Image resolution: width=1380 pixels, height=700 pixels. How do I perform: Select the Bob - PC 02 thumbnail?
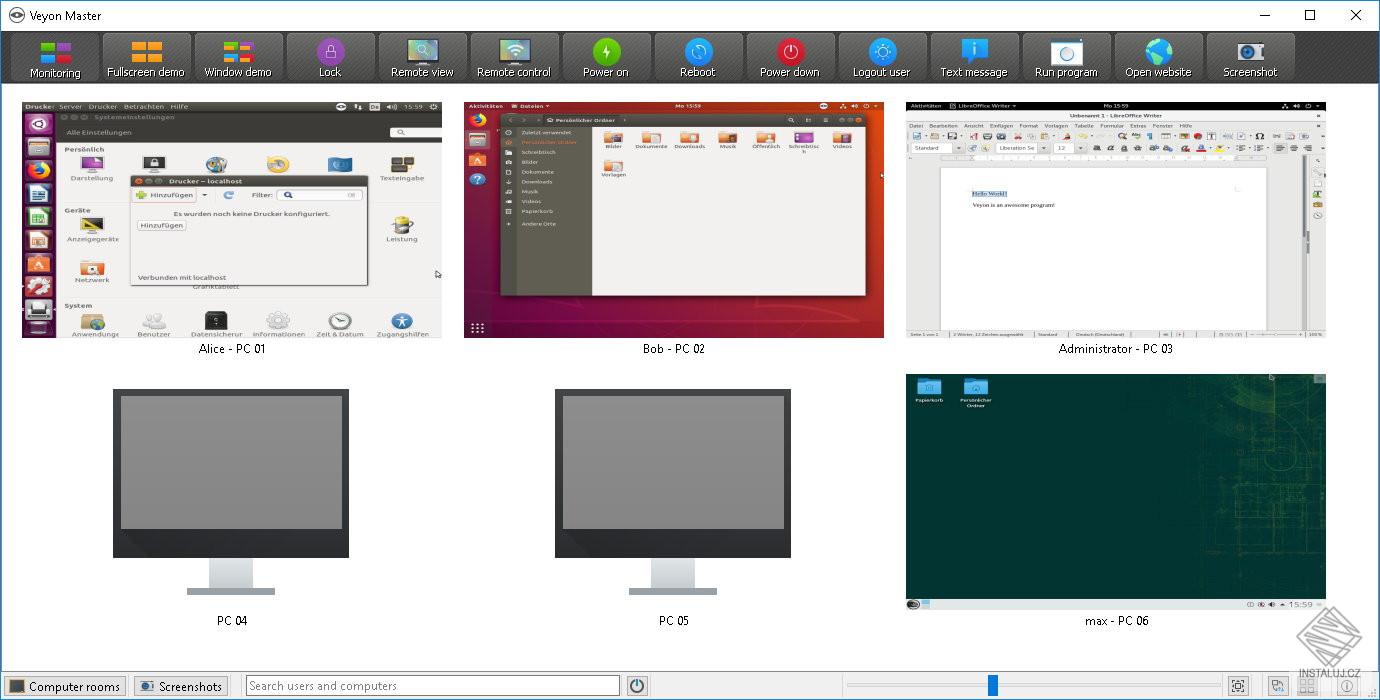coord(673,220)
